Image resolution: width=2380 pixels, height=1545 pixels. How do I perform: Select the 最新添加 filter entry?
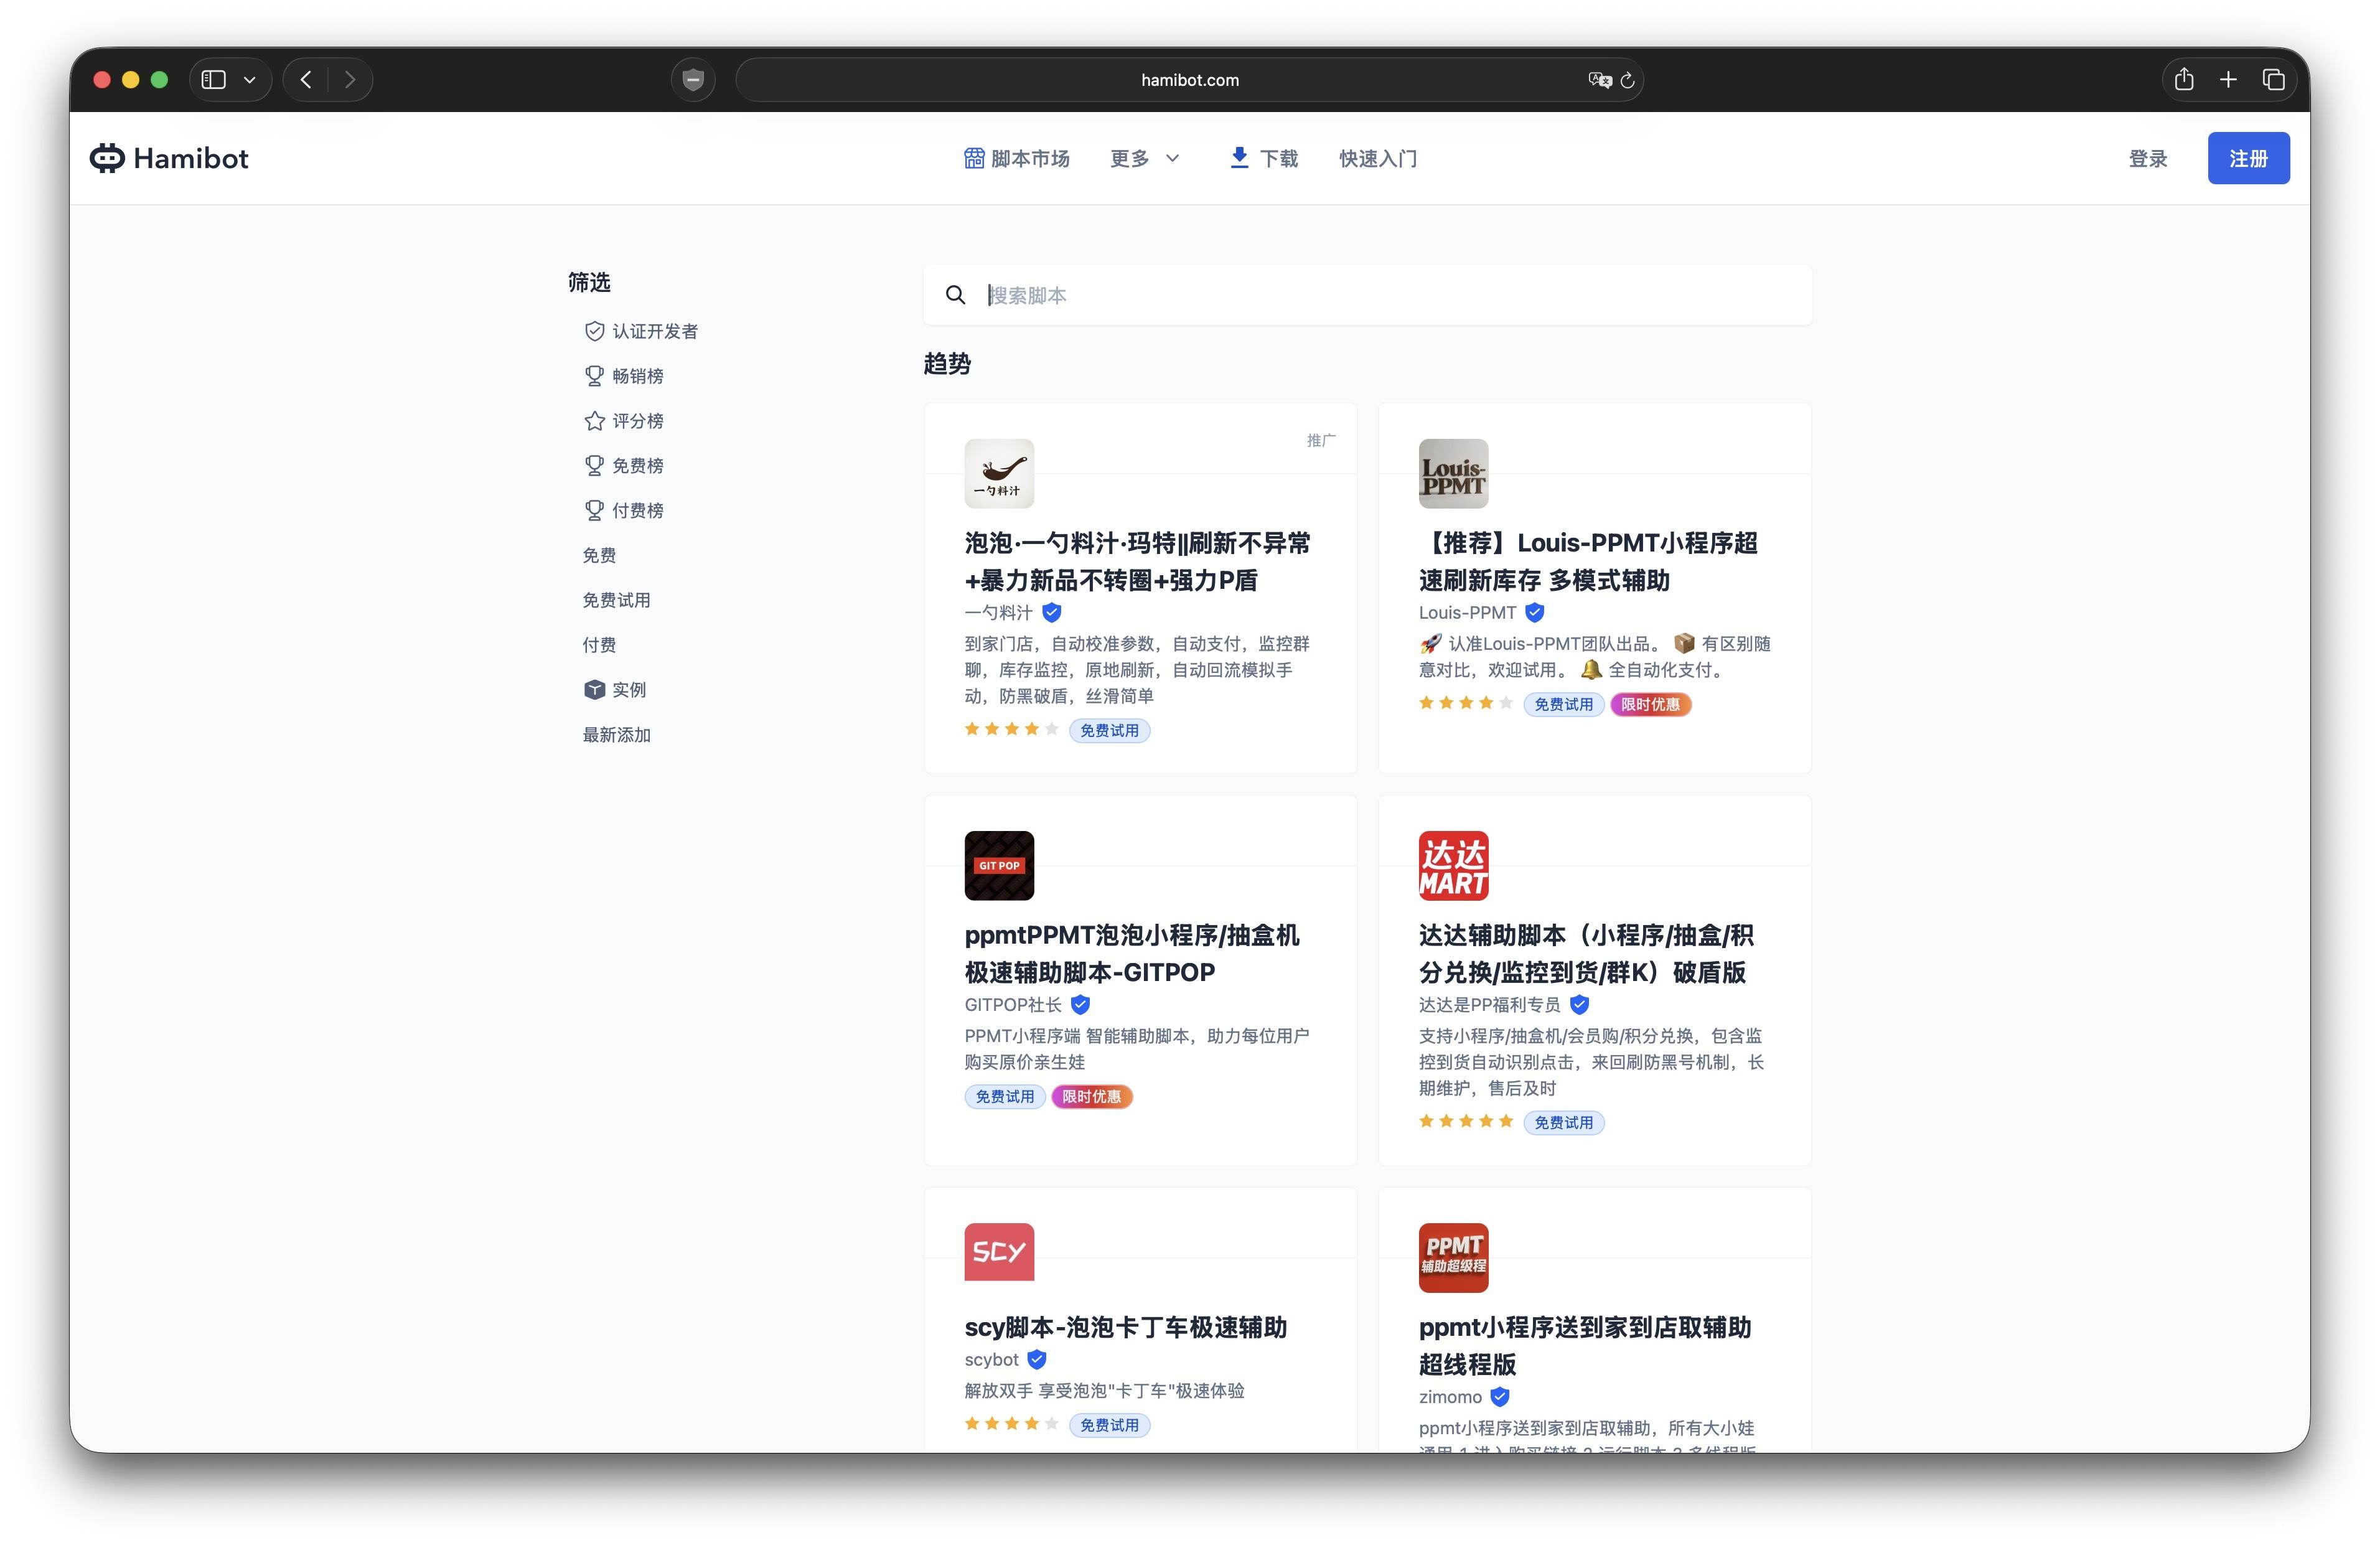tap(616, 735)
